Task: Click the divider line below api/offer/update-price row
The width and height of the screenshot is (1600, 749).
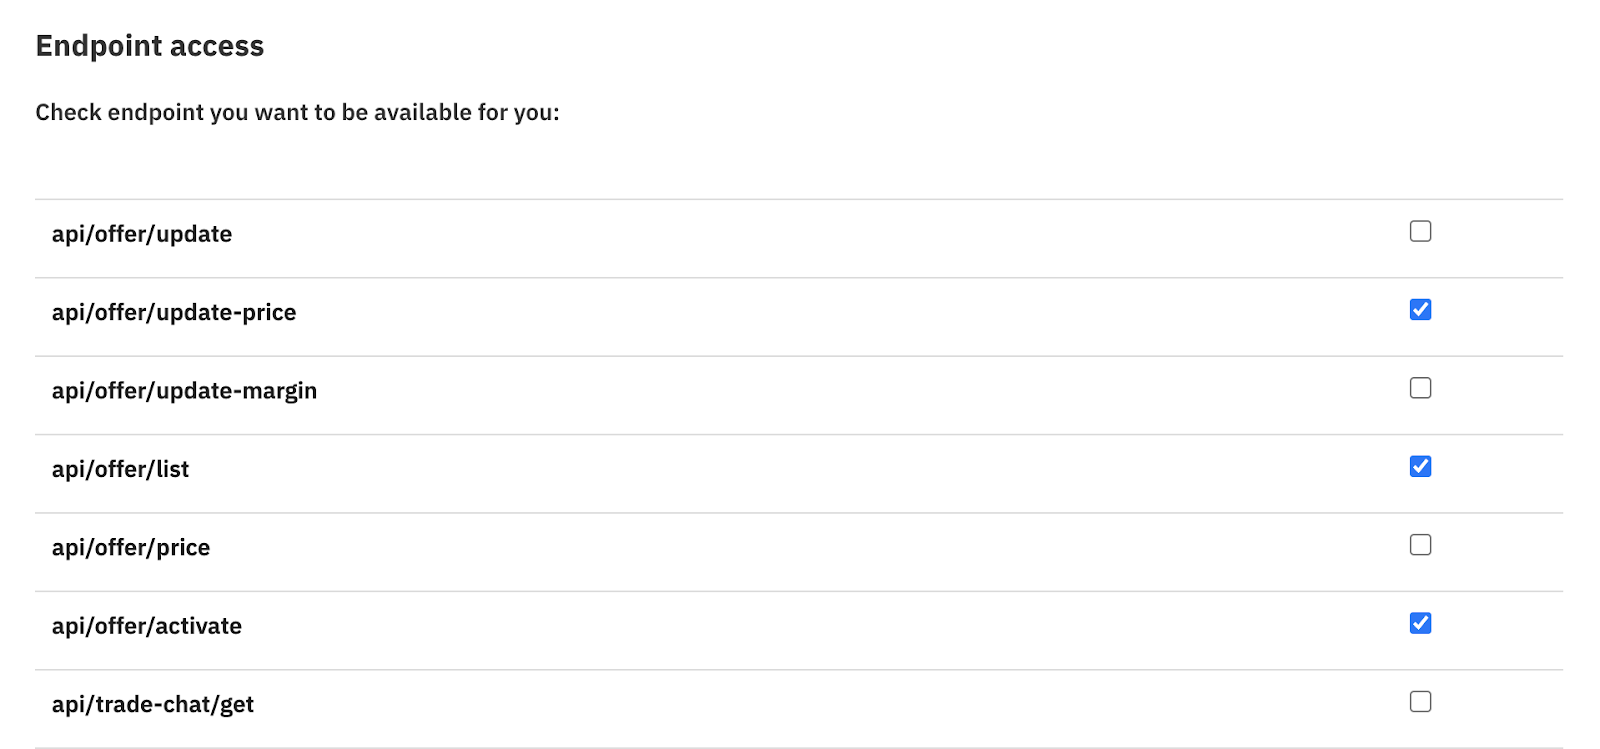Action: [x=798, y=356]
